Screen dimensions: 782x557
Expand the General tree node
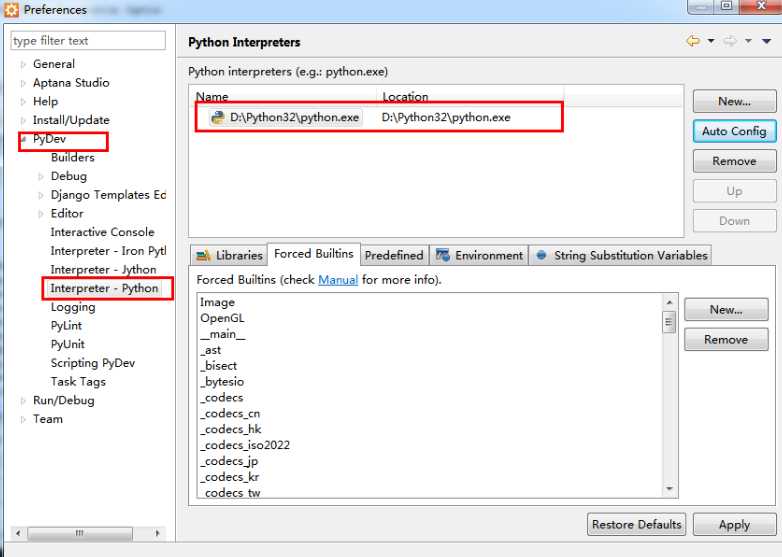point(23,64)
